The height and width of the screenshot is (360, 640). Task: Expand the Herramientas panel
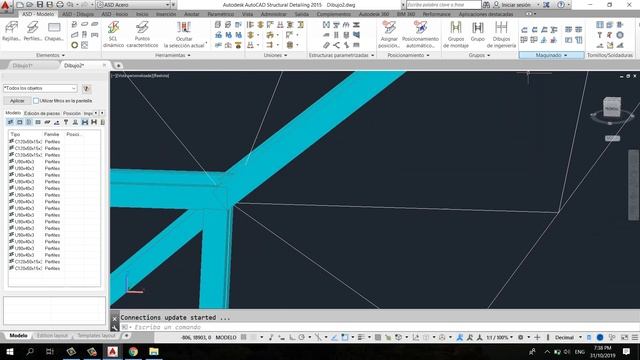(x=173, y=55)
